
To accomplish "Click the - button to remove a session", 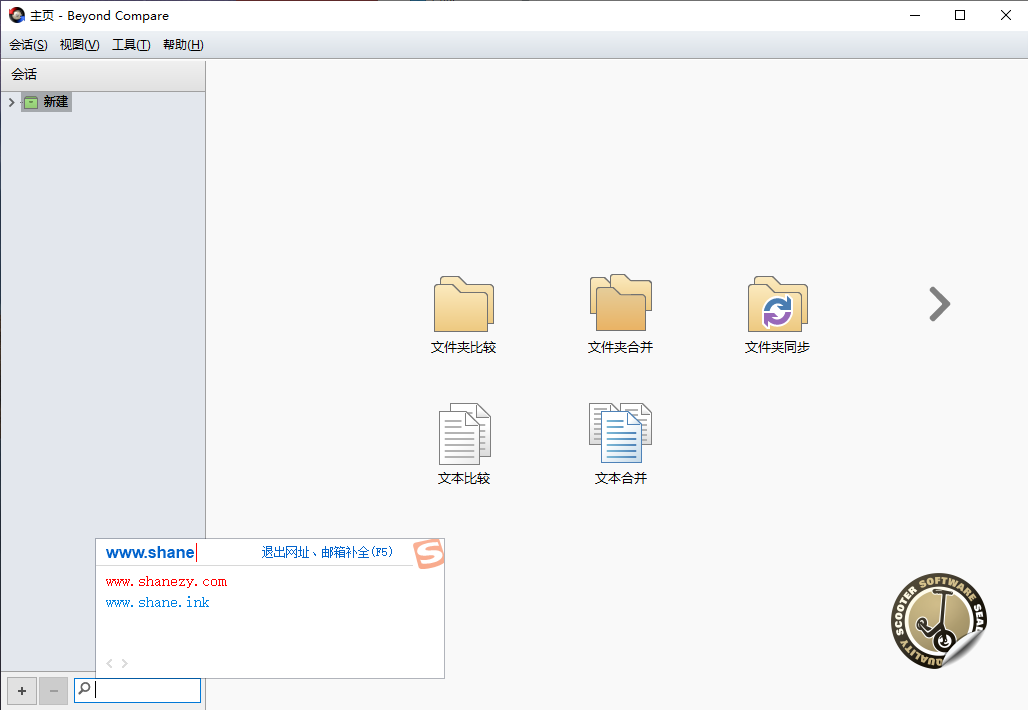I will tap(53, 690).
